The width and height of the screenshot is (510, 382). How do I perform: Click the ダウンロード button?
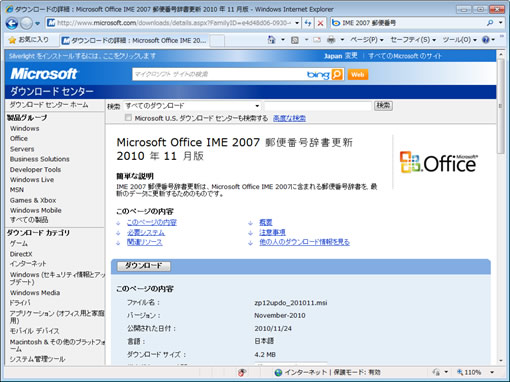point(144,266)
